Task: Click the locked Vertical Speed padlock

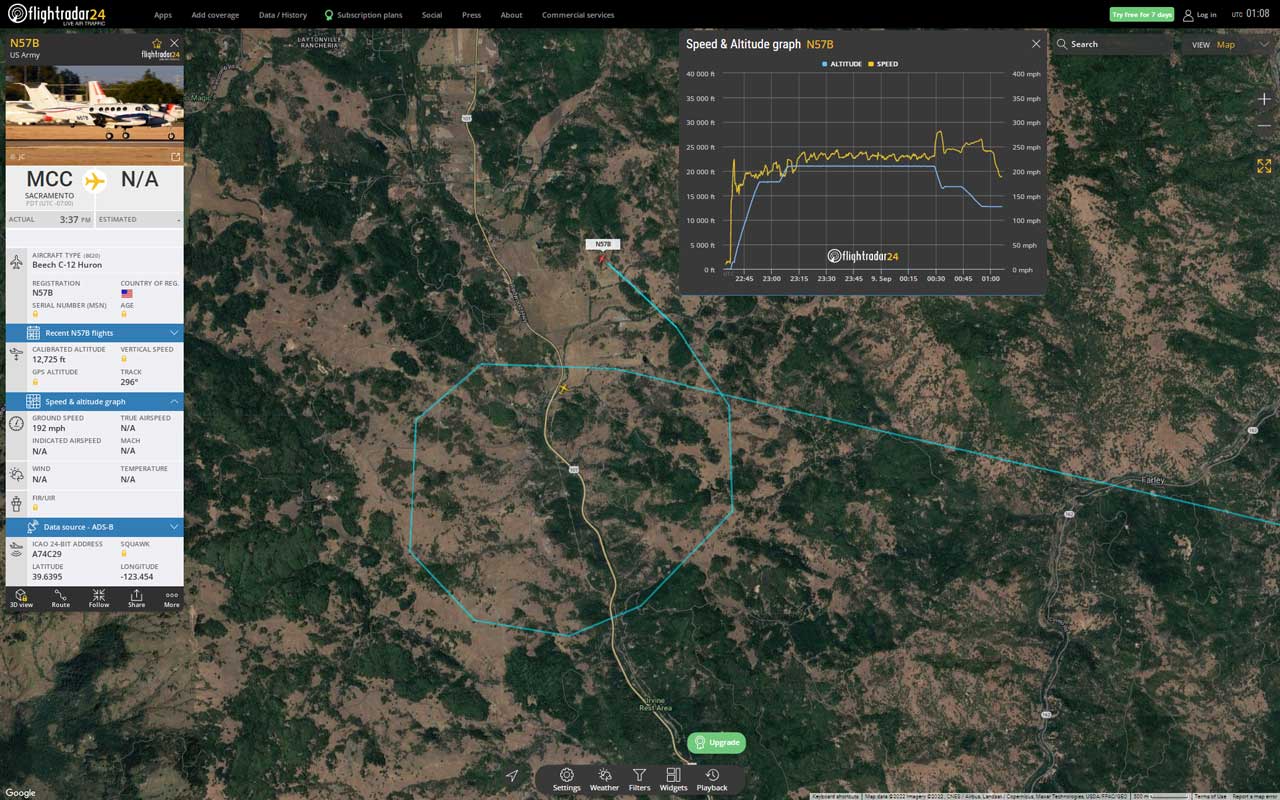Action: [x=124, y=360]
